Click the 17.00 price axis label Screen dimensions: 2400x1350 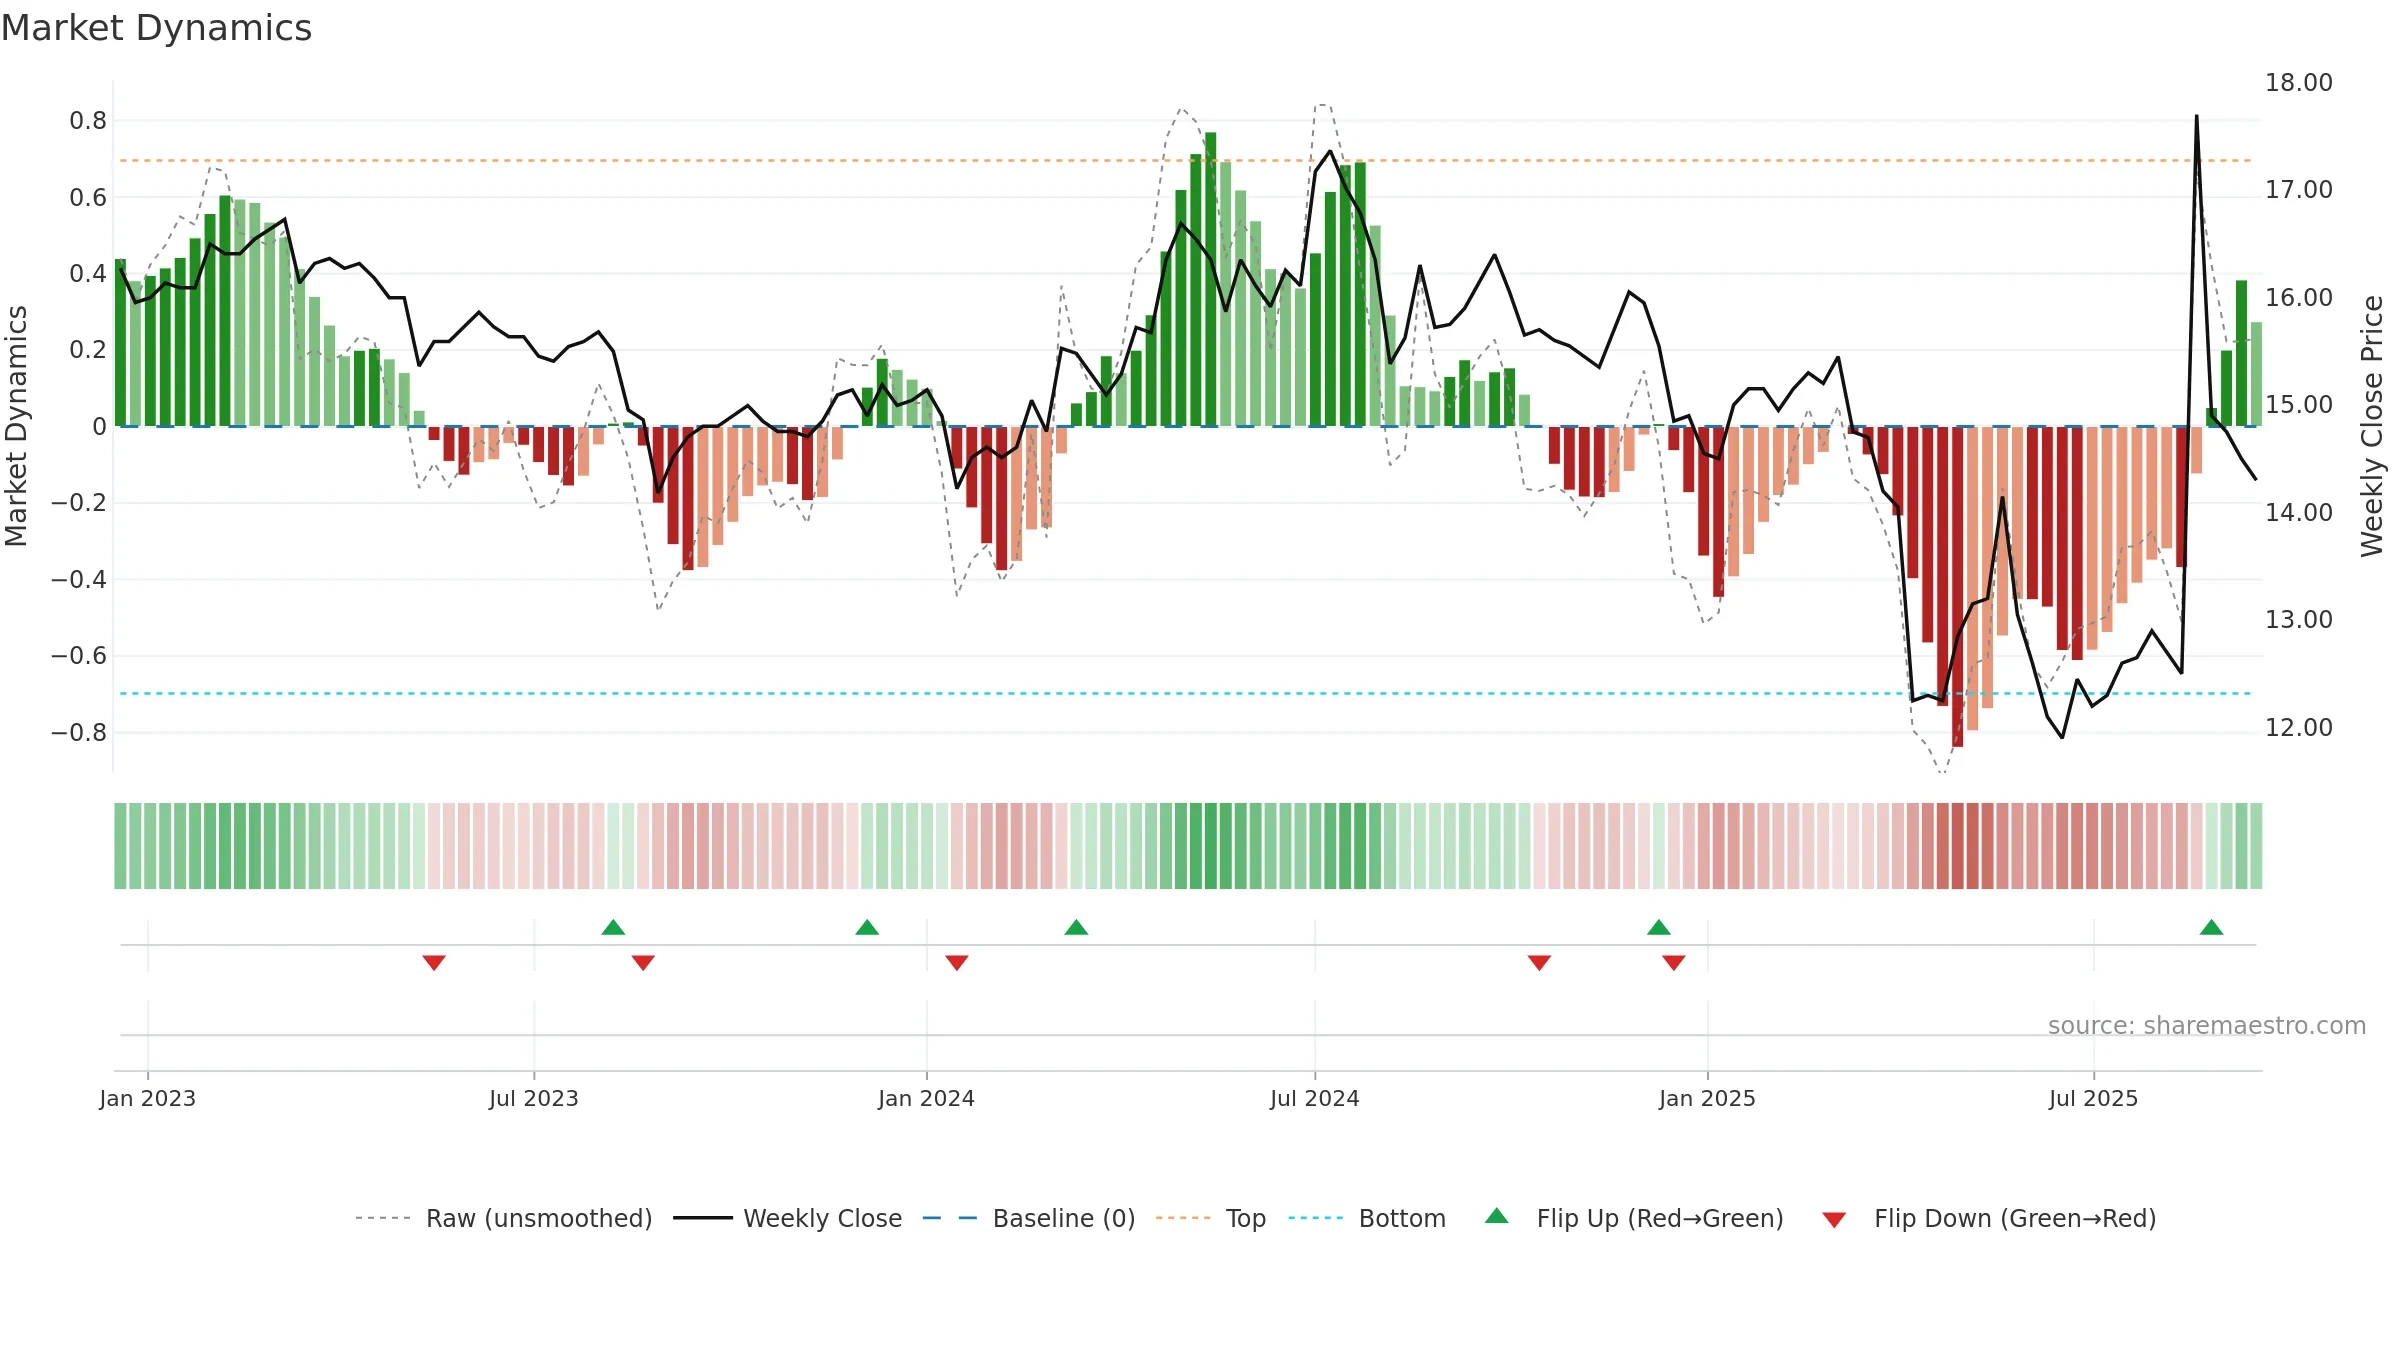pos(2299,189)
